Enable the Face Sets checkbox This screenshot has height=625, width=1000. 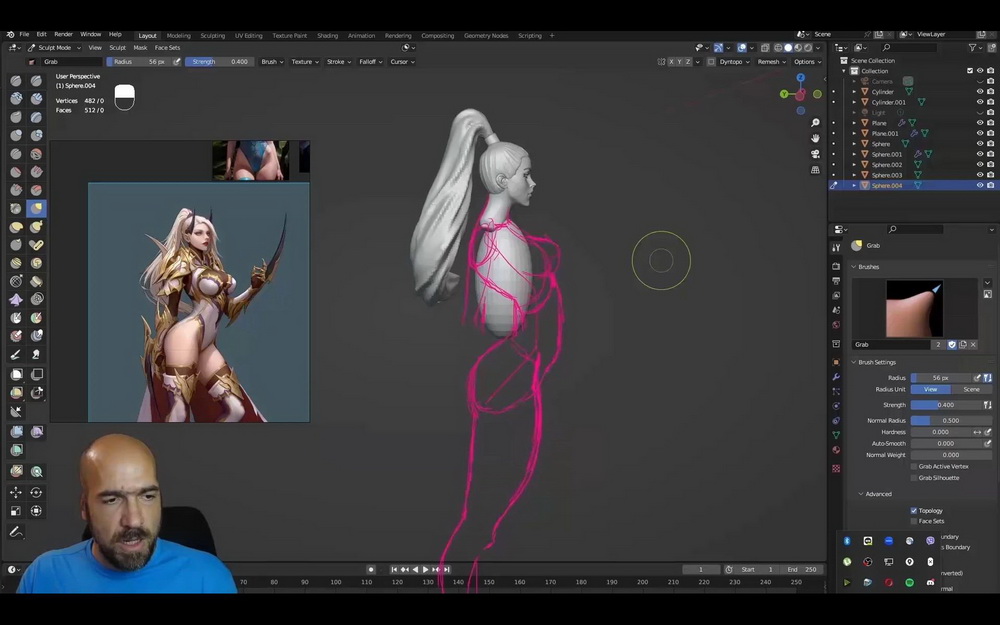pyautogui.click(x=914, y=521)
